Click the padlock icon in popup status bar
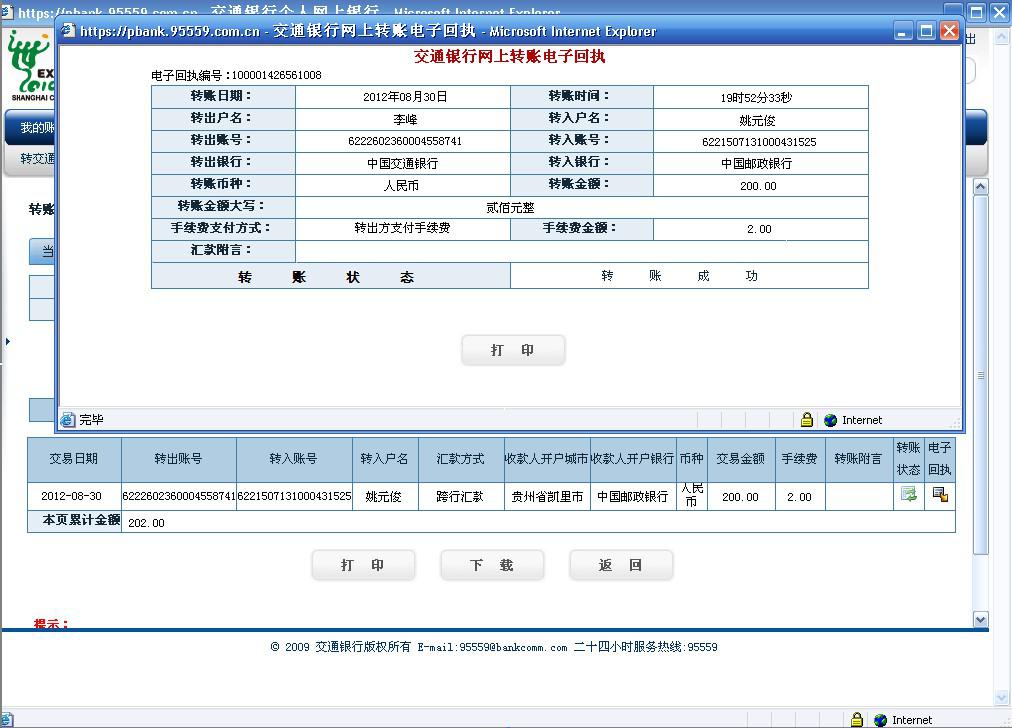Viewport: 1012px width, 728px height. coord(806,420)
